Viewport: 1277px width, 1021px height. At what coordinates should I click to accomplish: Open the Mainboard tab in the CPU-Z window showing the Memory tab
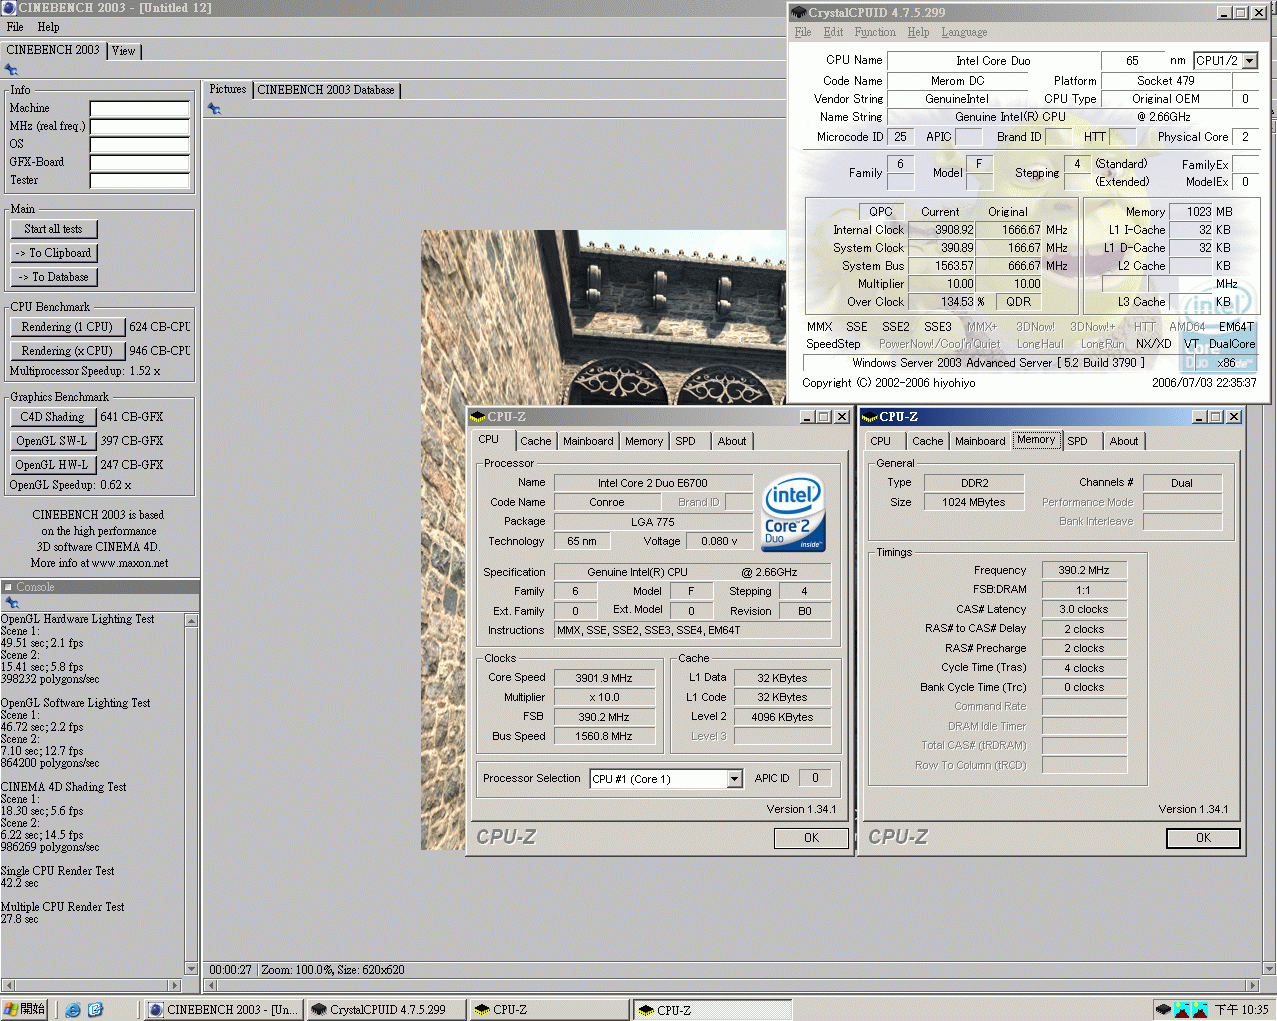coord(980,441)
